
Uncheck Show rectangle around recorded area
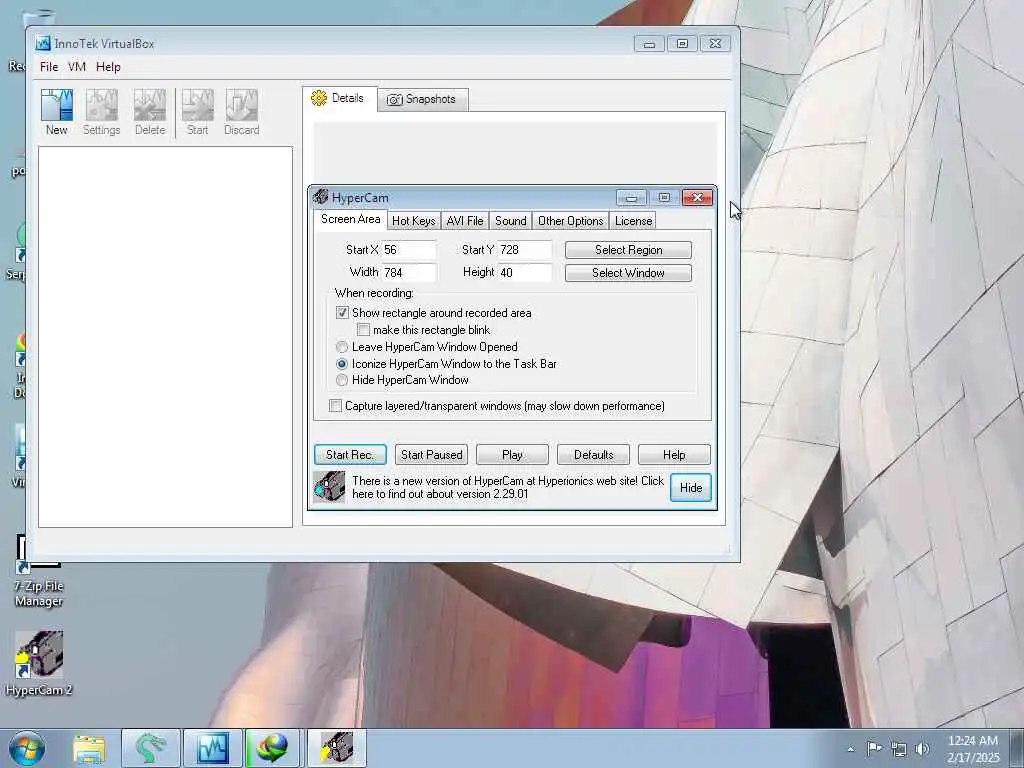pos(342,313)
